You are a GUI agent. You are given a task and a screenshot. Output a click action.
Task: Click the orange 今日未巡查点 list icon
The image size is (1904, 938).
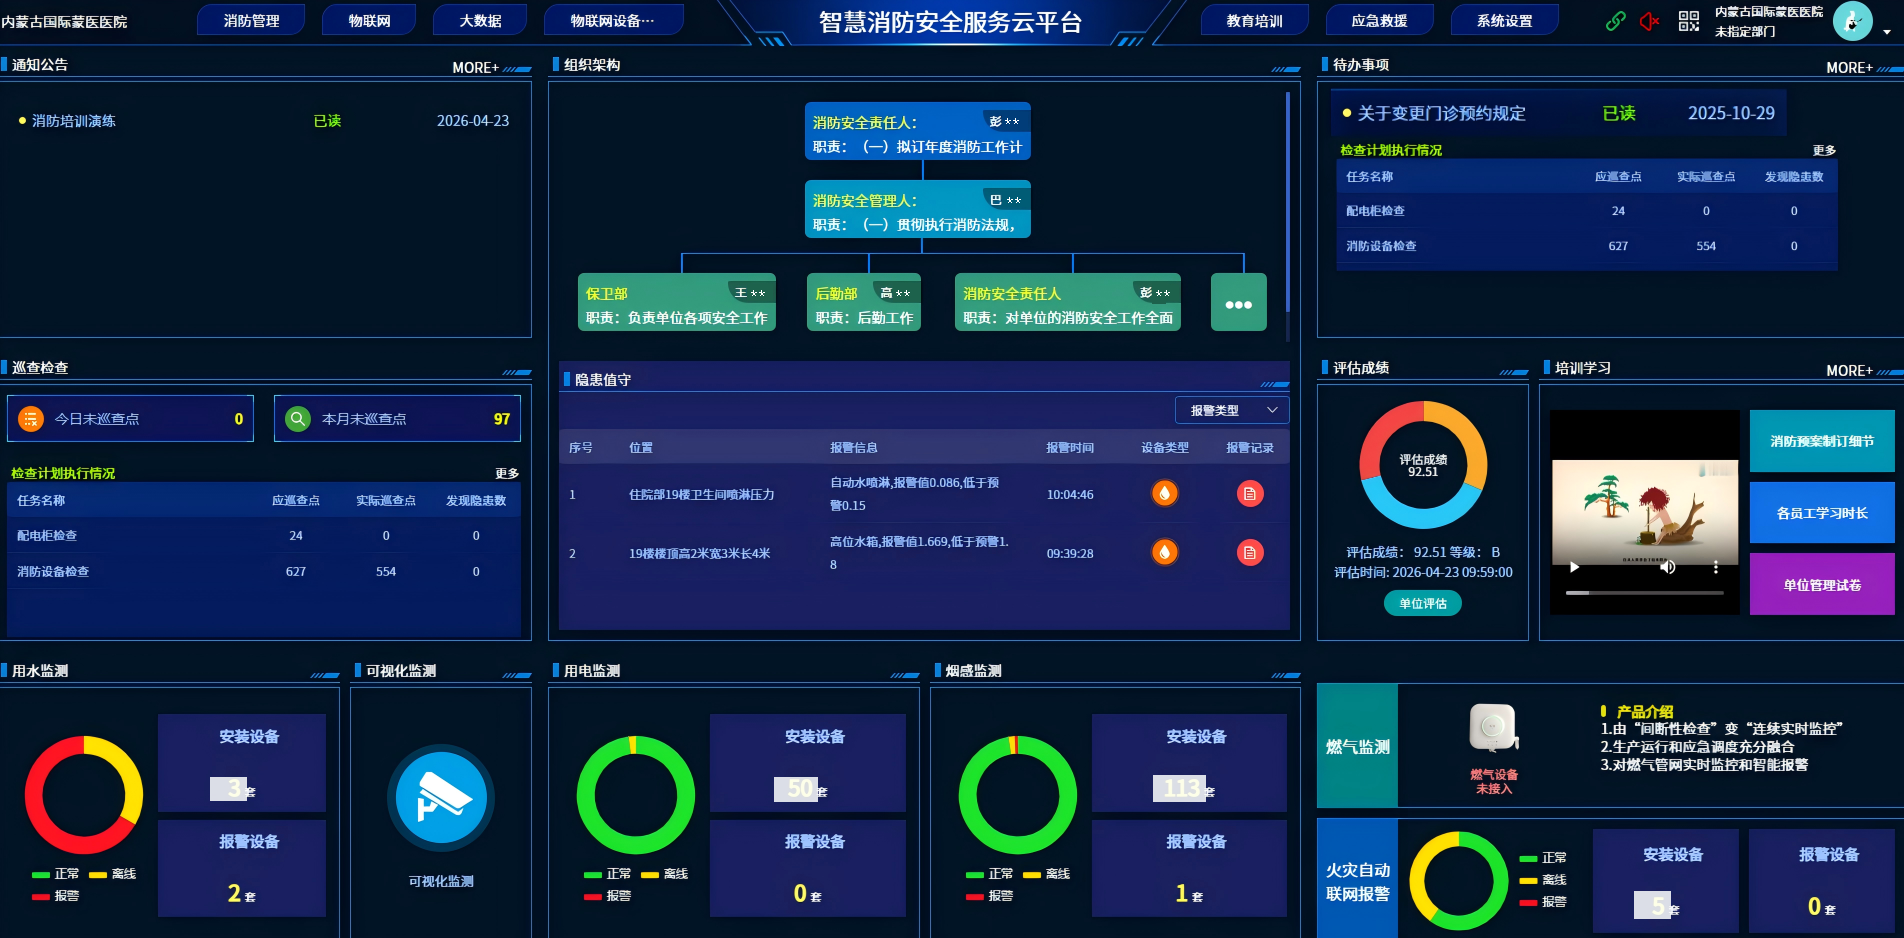click(x=31, y=419)
